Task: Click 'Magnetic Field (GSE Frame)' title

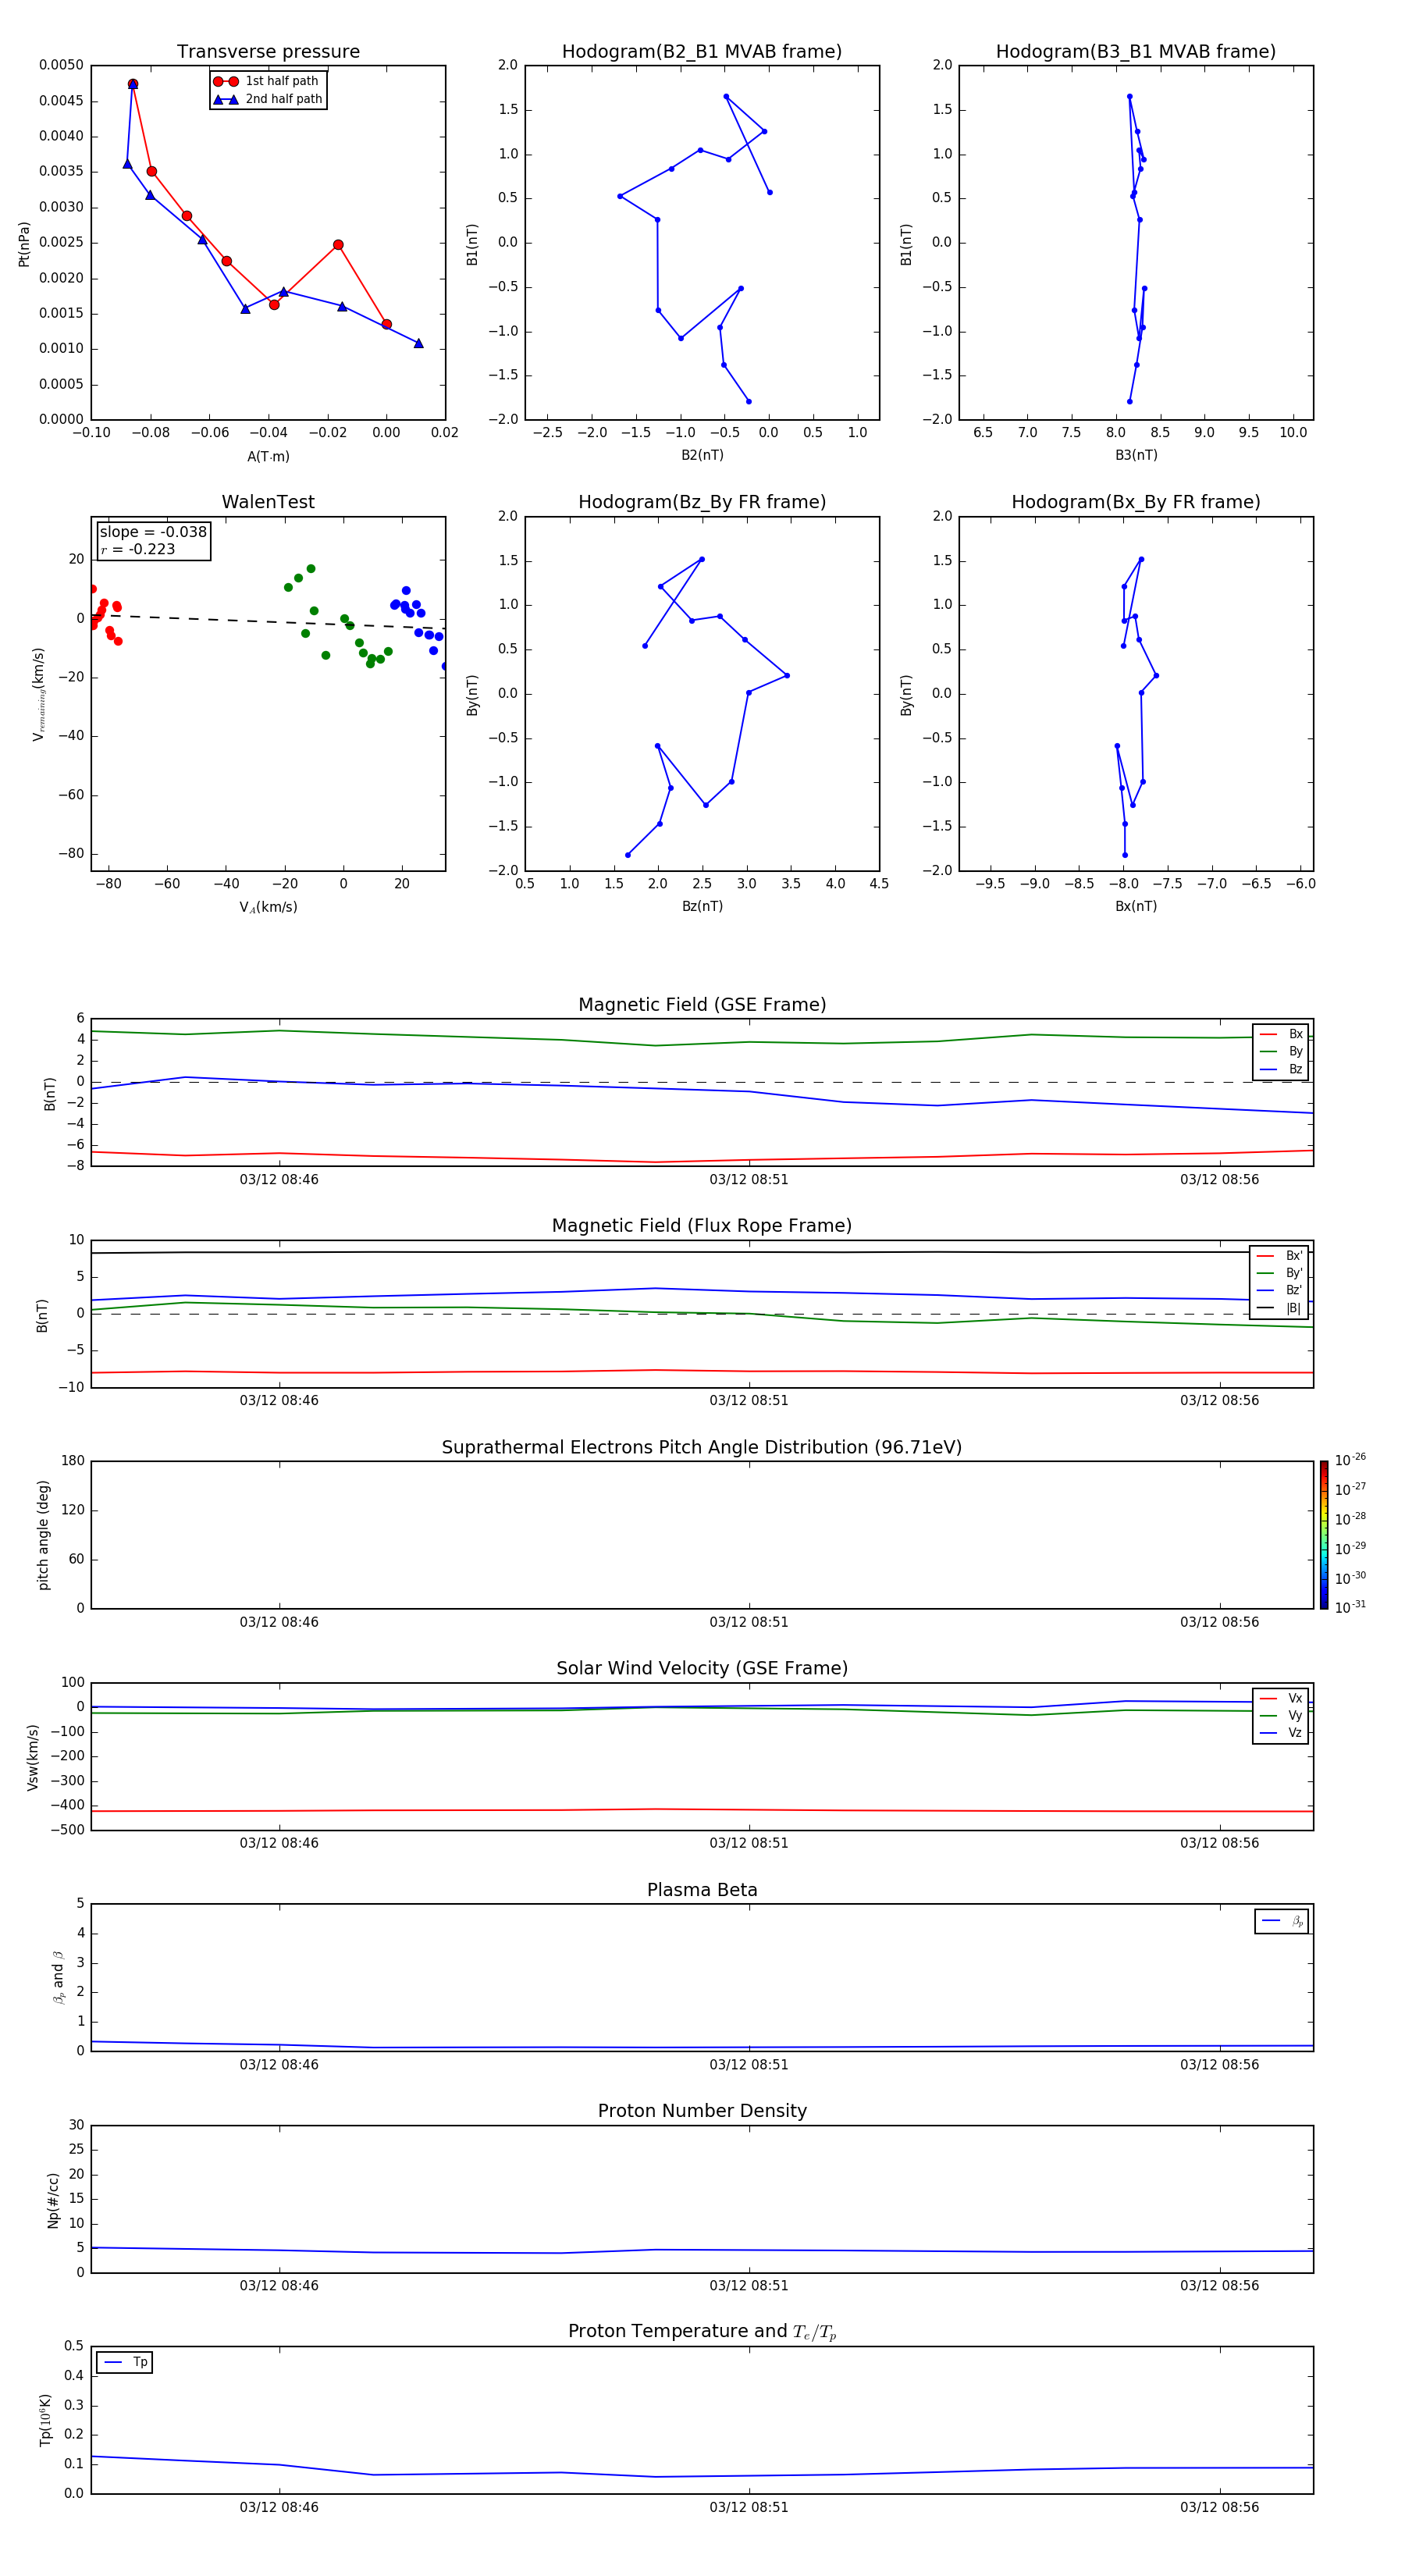Action: [702, 1005]
